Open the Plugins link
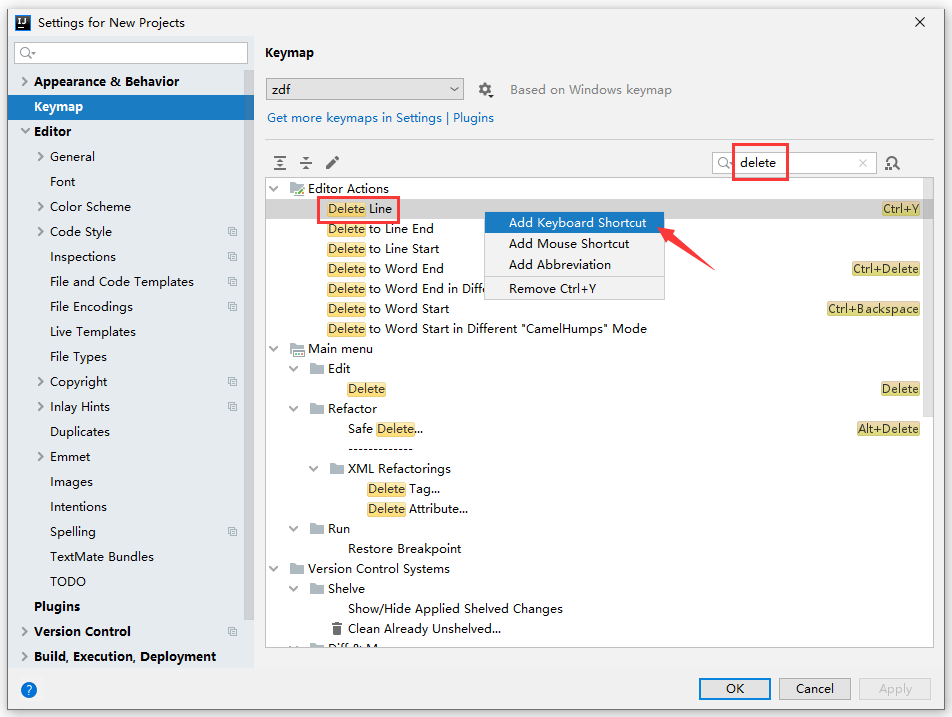This screenshot has width=952, height=717. pos(473,117)
